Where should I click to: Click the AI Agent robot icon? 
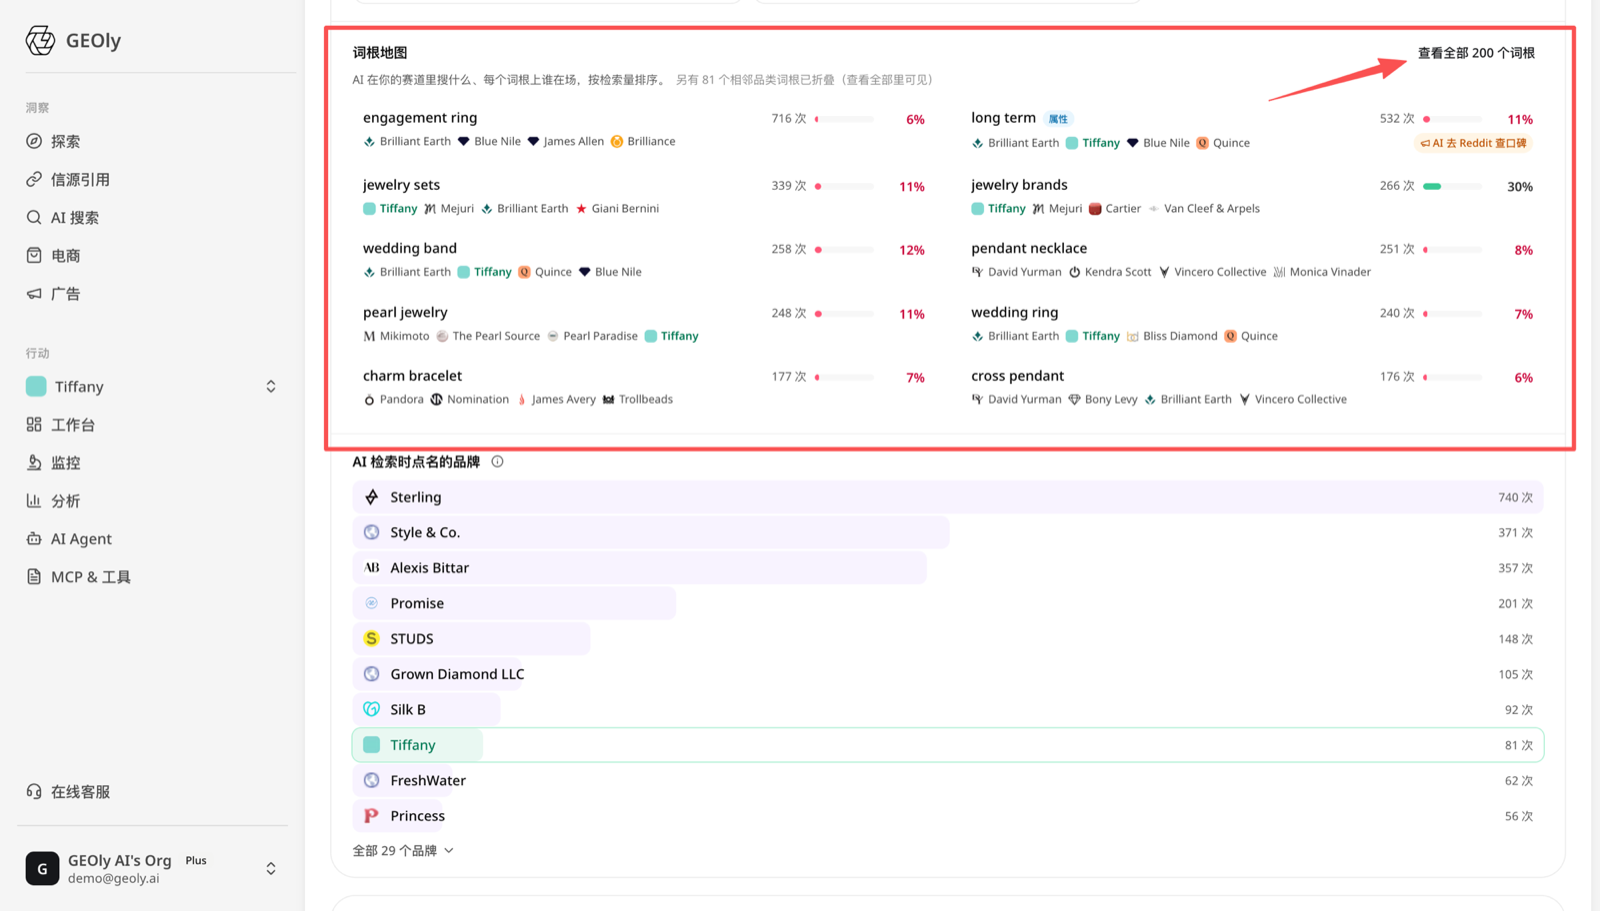click(x=34, y=539)
